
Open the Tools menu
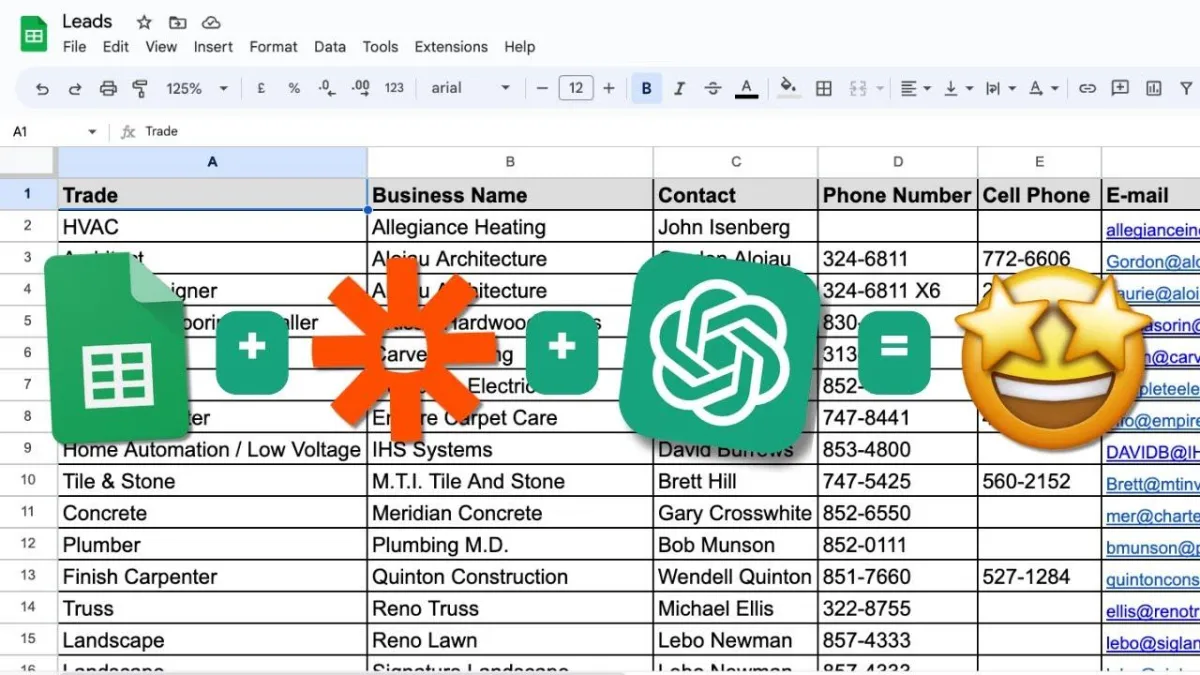(380, 47)
